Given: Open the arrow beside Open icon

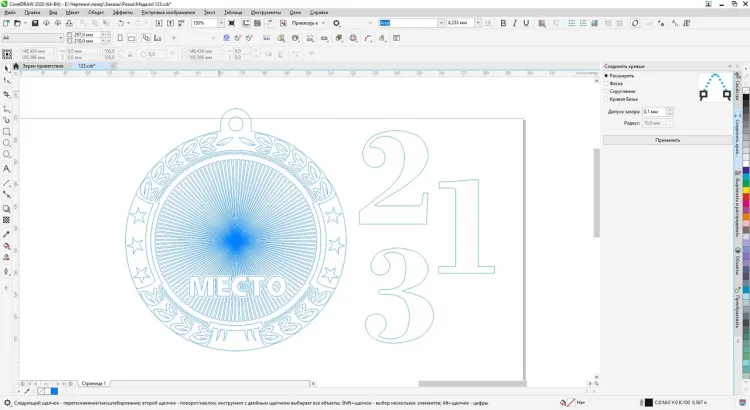Looking at the screenshot, I should click(x=25, y=23).
